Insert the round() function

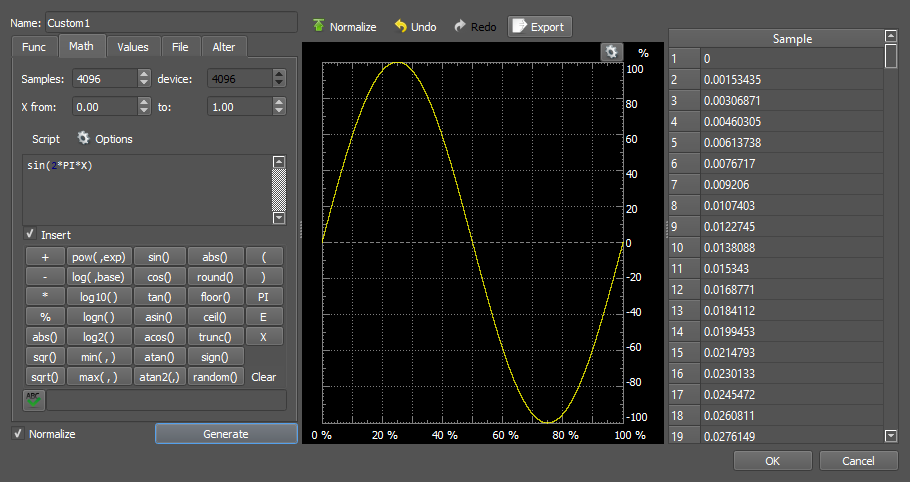[215, 277]
